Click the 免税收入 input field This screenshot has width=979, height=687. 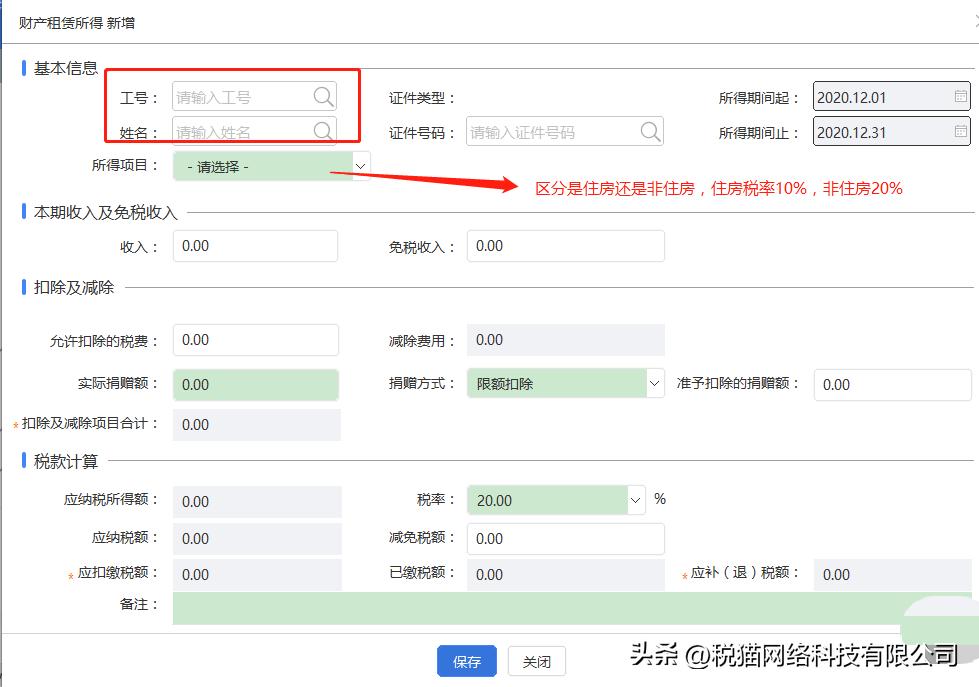pos(565,245)
